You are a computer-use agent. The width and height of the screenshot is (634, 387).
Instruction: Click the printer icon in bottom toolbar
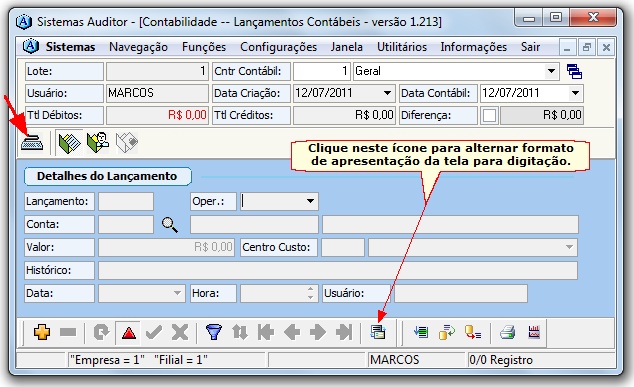[507, 332]
